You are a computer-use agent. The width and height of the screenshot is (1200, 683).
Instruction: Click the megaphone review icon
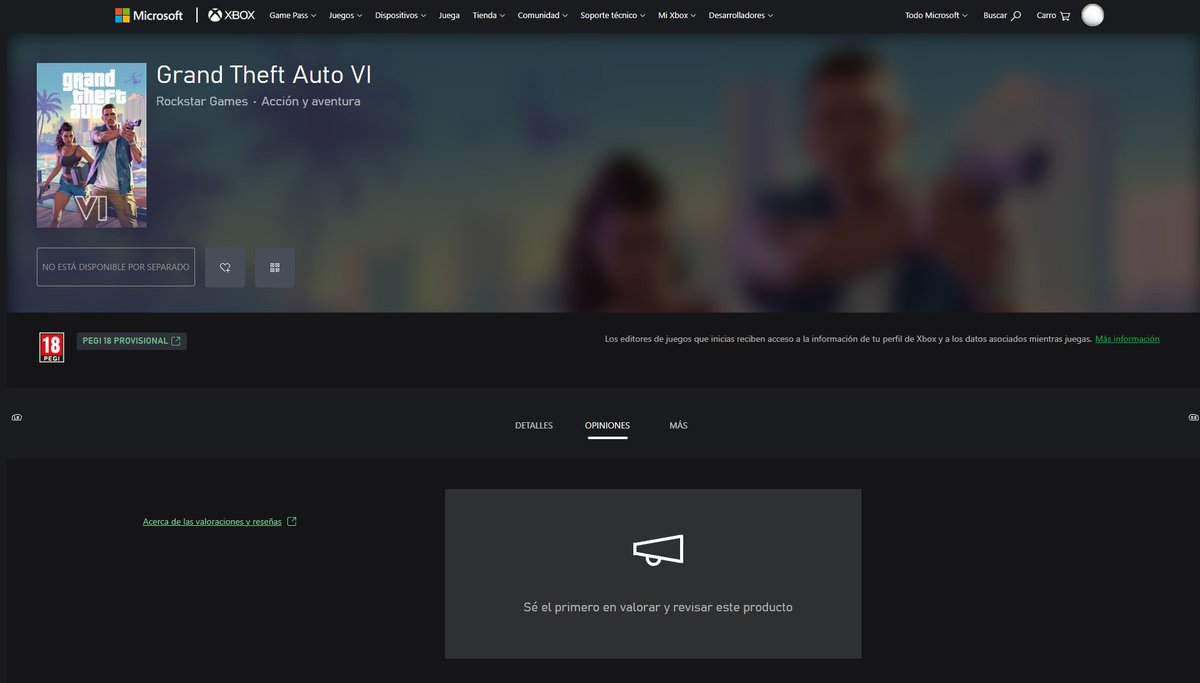tap(658, 550)
